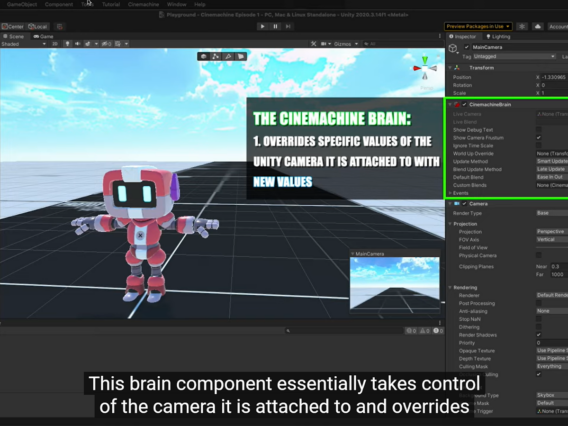Enable Dithering checkbox
Screen dimensions: 568x426
point(539,327)
